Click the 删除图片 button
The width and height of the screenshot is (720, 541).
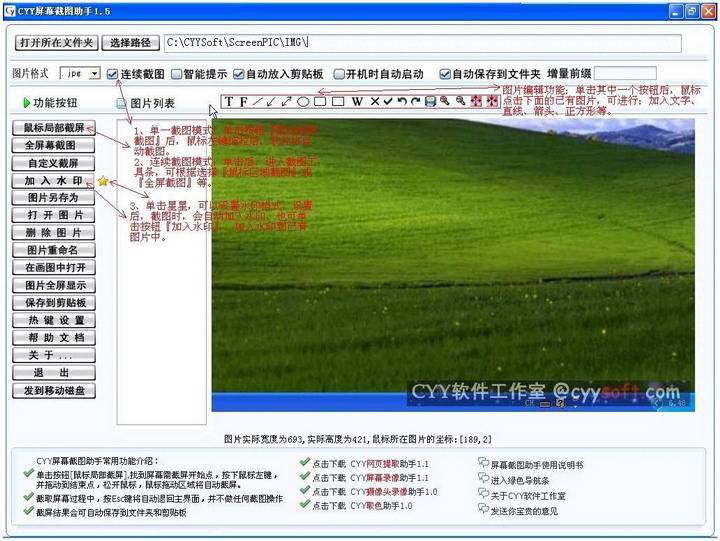point(53,232)
